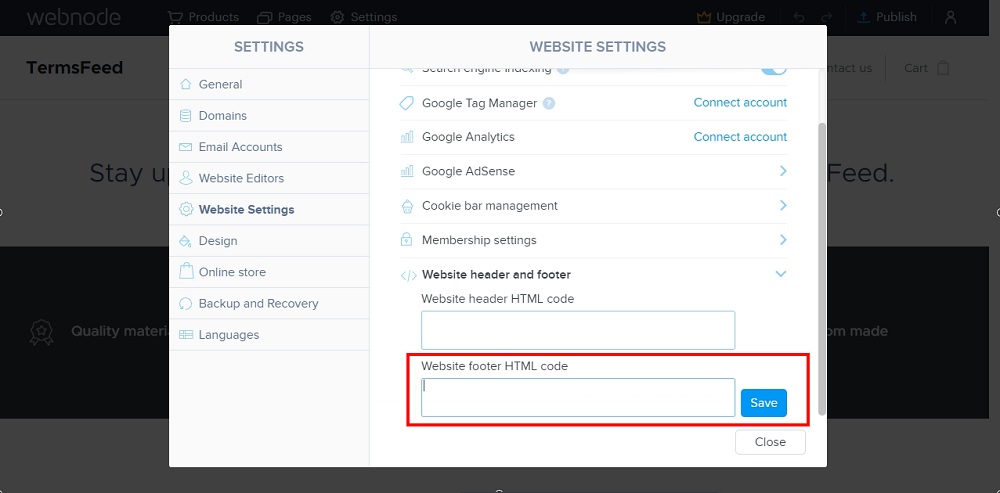The height and width of the screenshot is (493, 1000).
Task: Open the General settings section
Action: tap(269, 84)
